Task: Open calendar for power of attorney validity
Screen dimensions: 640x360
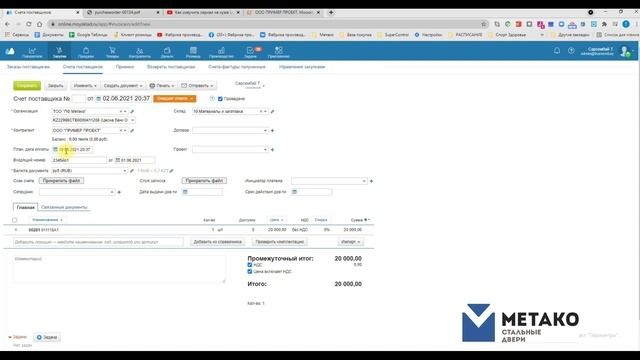Action: [294, 192]
